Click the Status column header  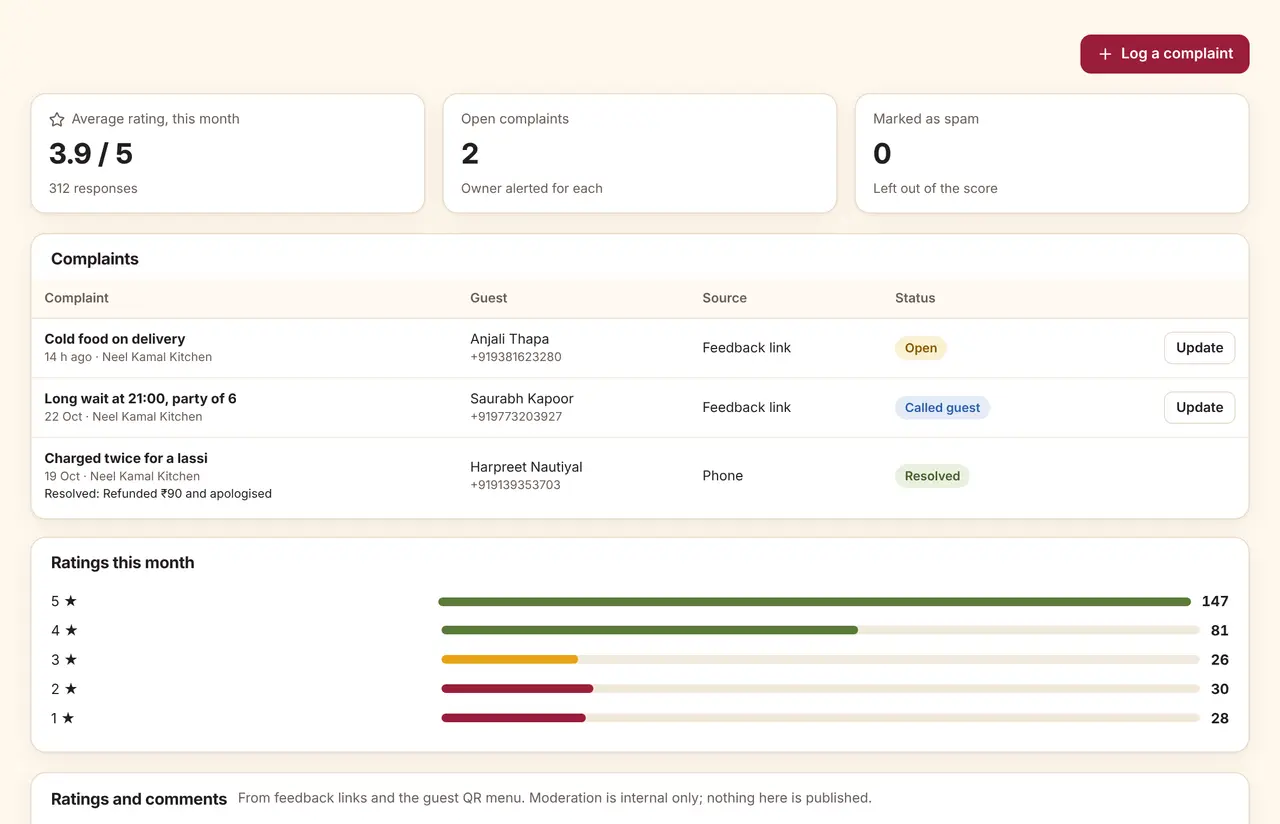[x=915, y=298]
